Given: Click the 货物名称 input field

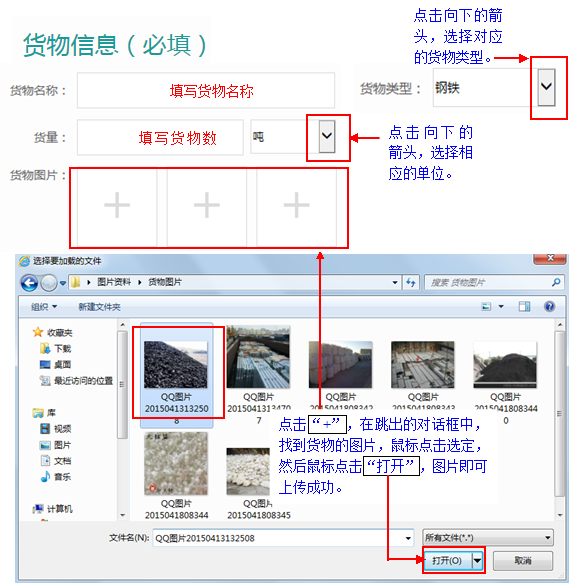Looking at the screenshot, I should click(206, 91).
